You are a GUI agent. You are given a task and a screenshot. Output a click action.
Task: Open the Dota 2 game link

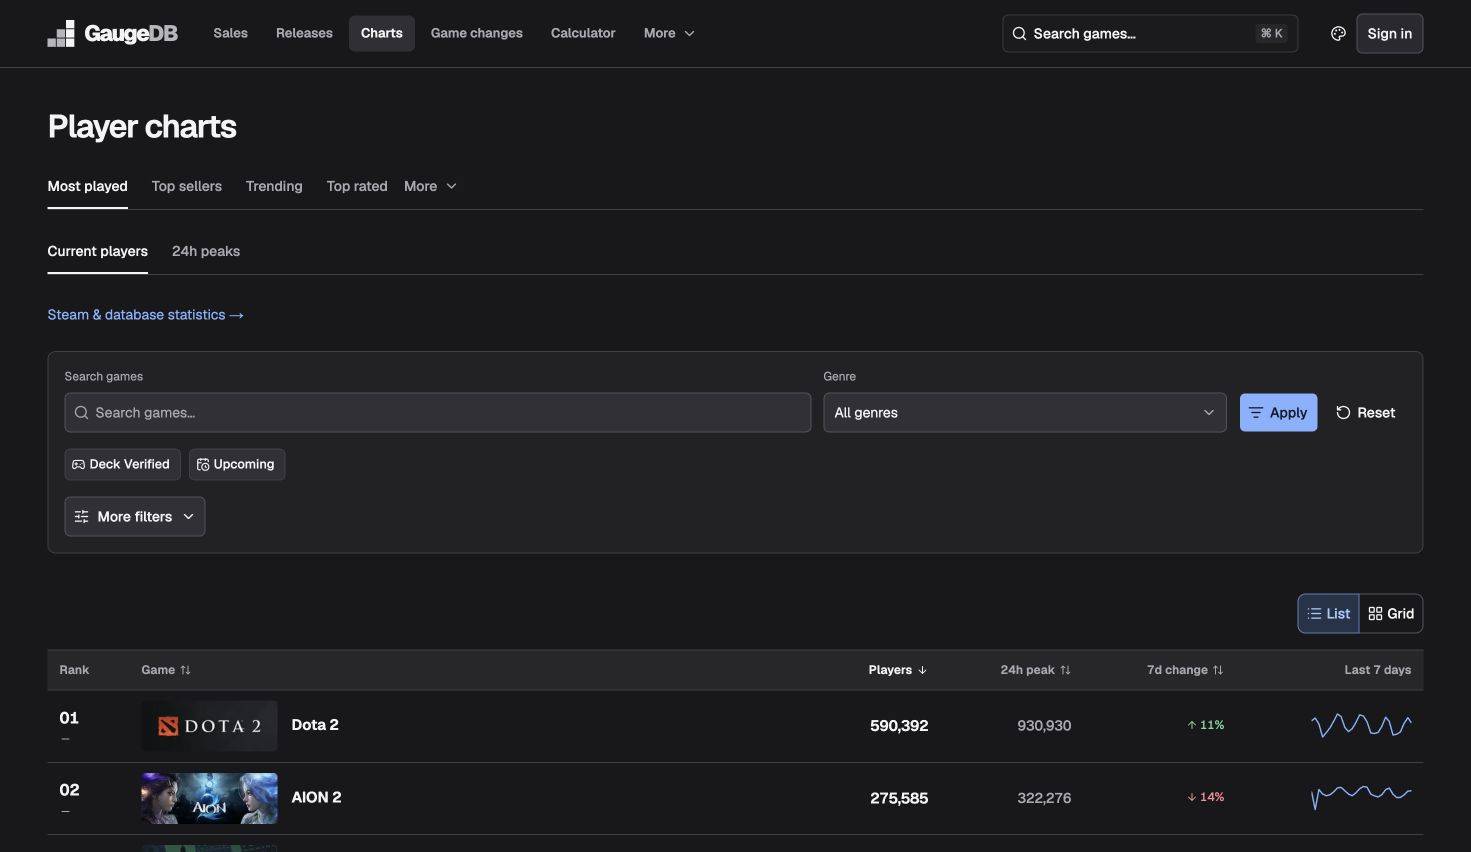[315, 725]
